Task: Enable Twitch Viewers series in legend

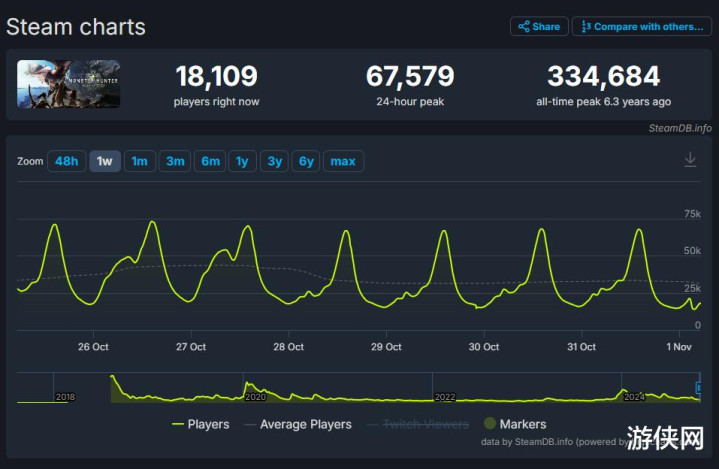Action: coord(418,424)
